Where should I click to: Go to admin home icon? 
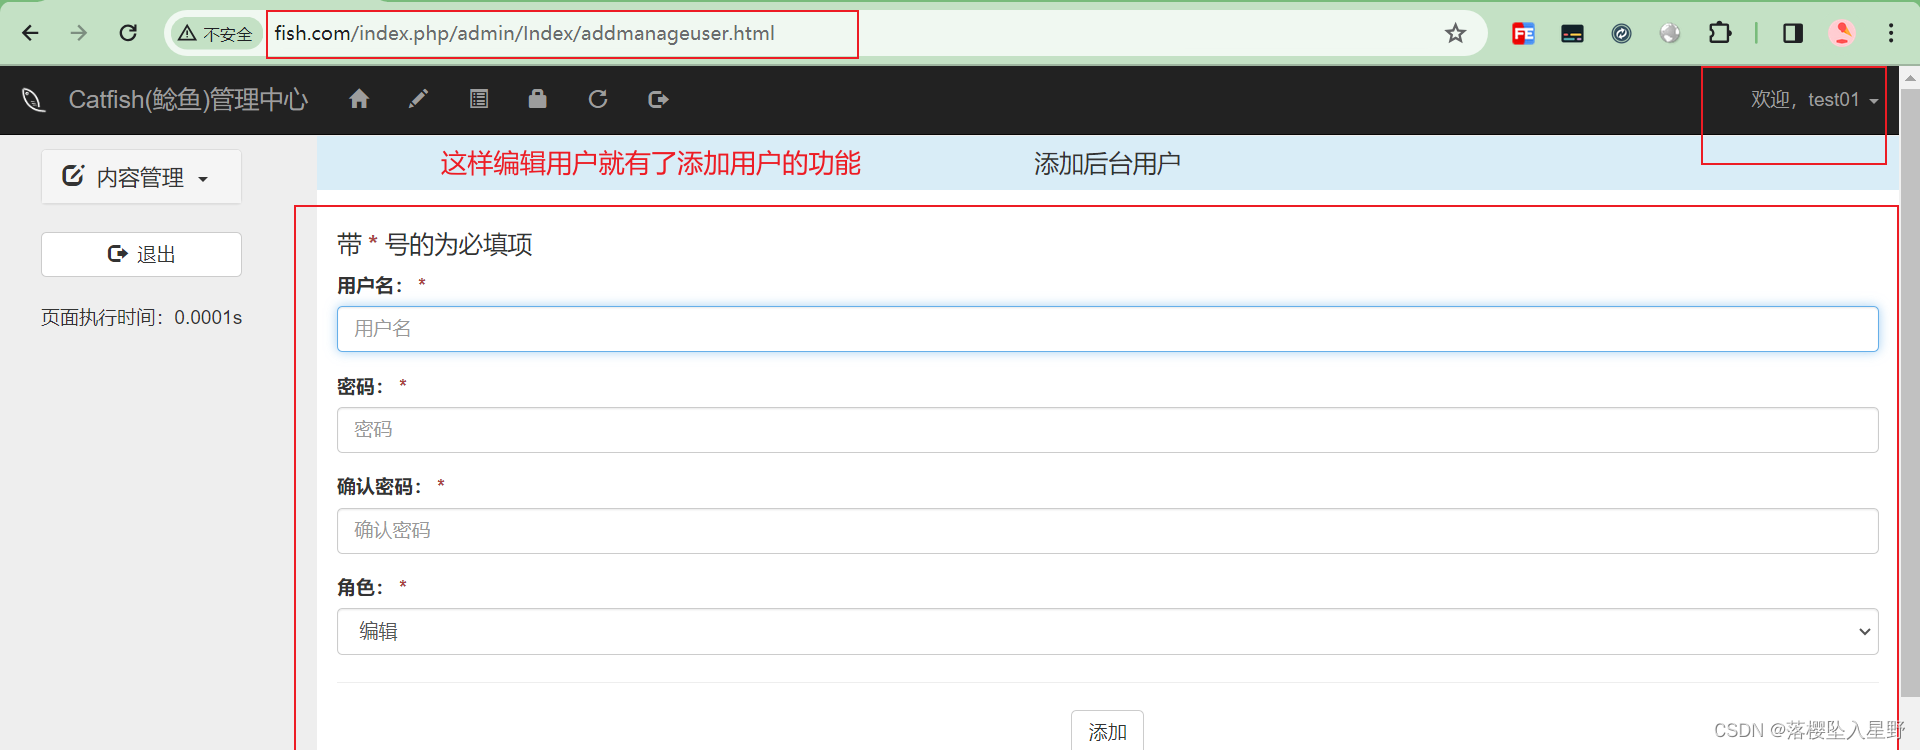[359, 99]
